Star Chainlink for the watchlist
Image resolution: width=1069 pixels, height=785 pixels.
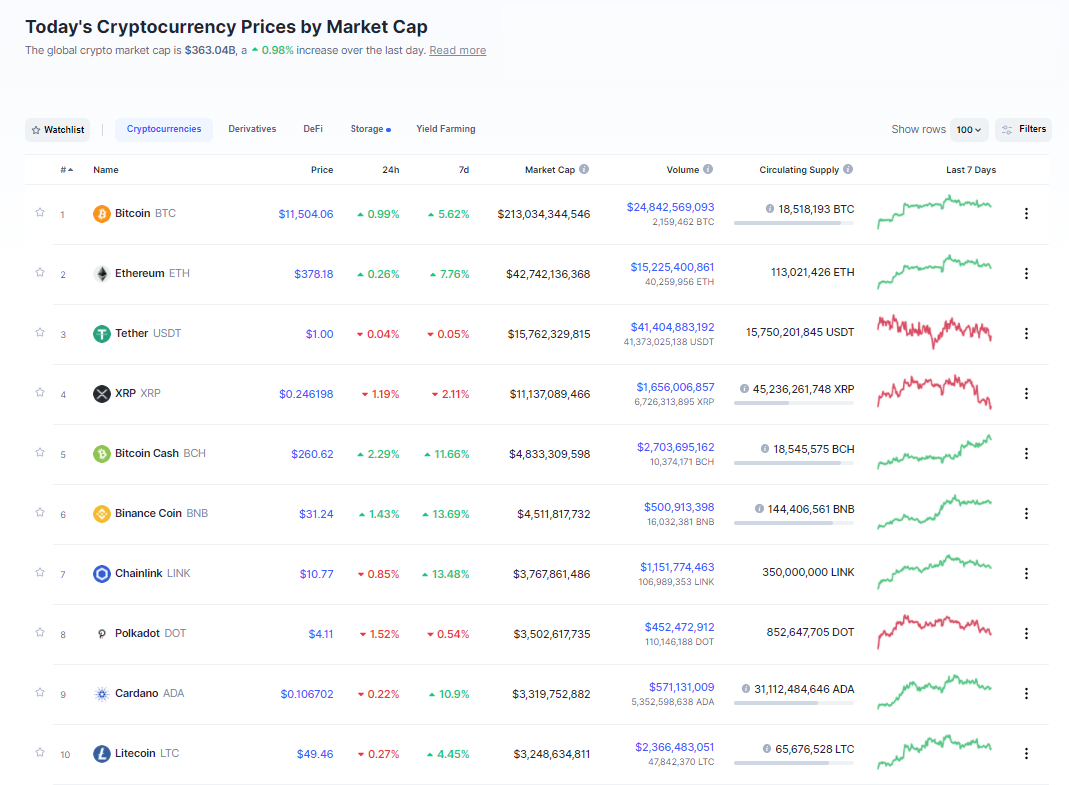coord(40,573)
